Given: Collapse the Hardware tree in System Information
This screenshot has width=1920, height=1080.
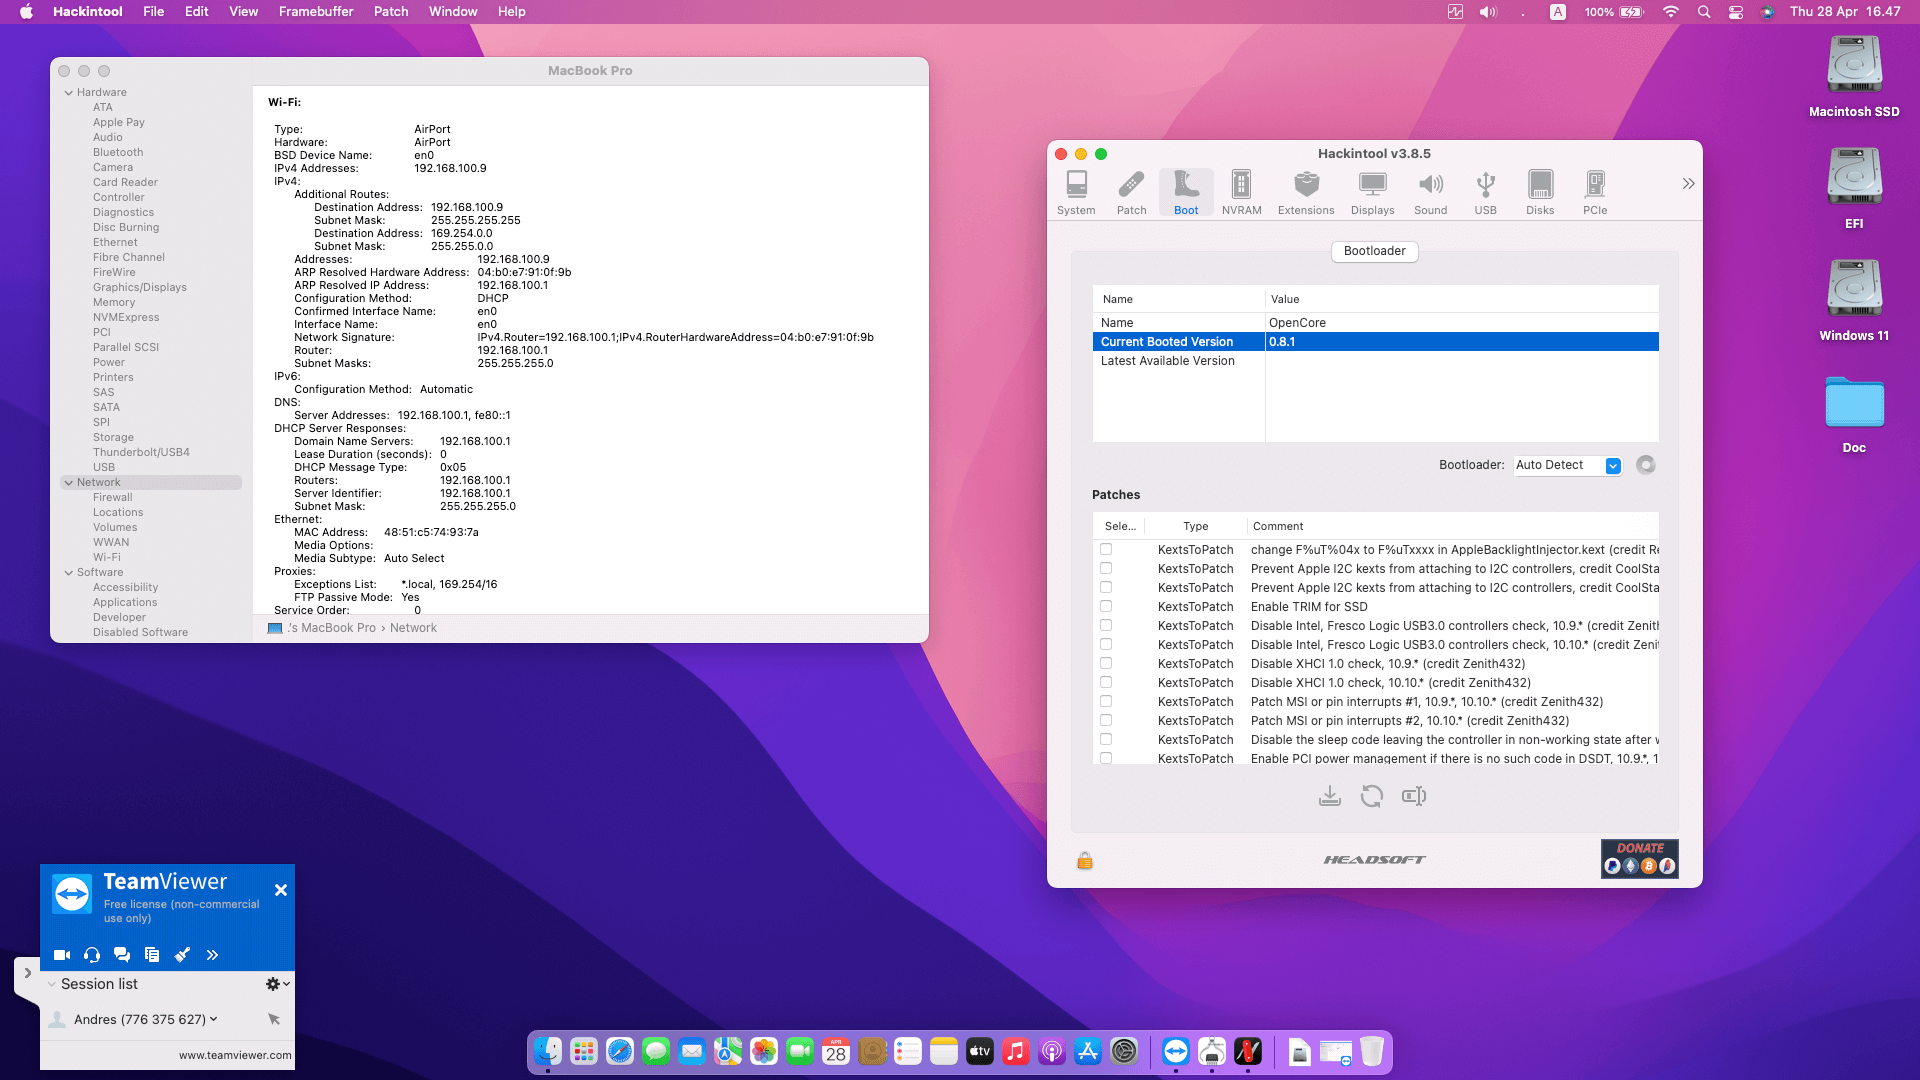Looking at the screenshot, I should [69, 93].
